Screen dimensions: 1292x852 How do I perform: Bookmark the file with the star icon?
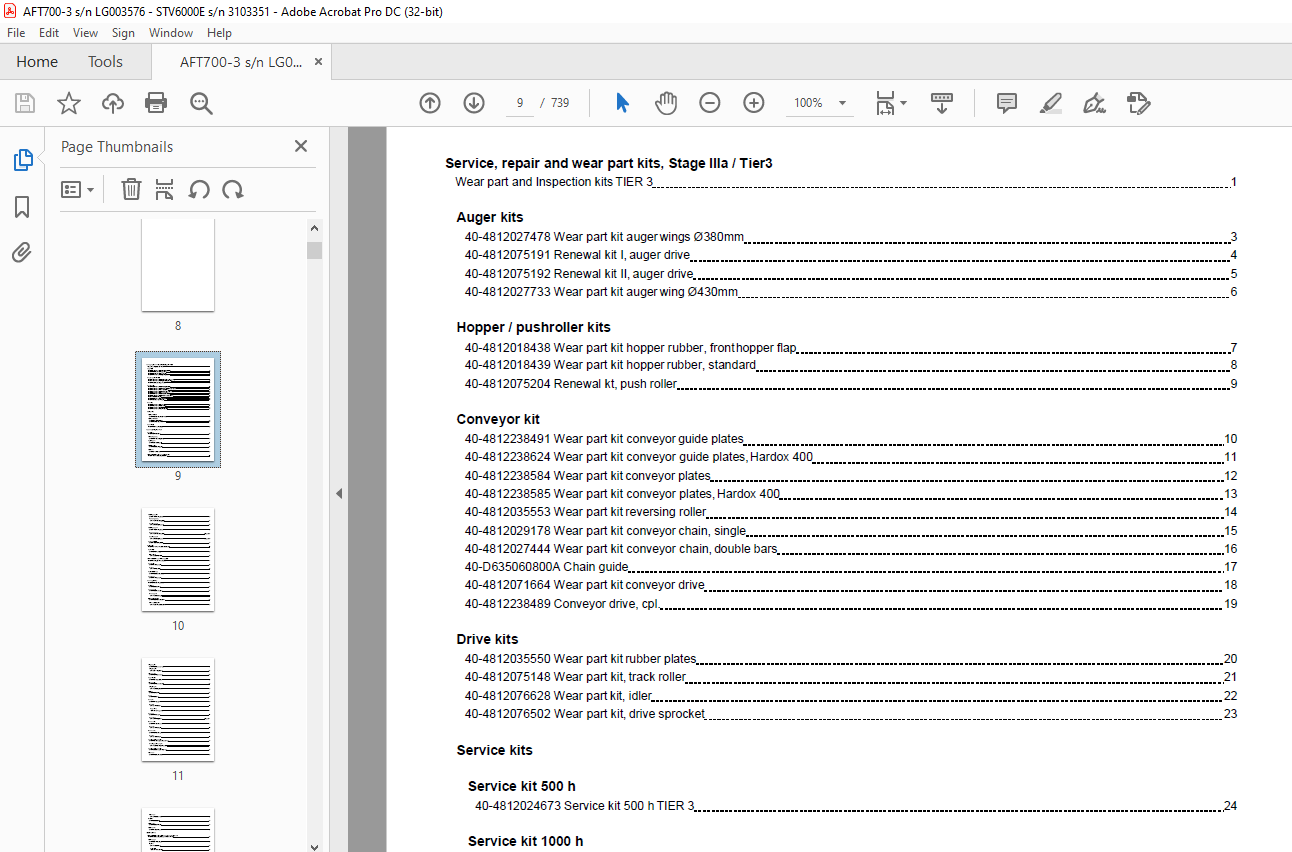pos(68,103)
